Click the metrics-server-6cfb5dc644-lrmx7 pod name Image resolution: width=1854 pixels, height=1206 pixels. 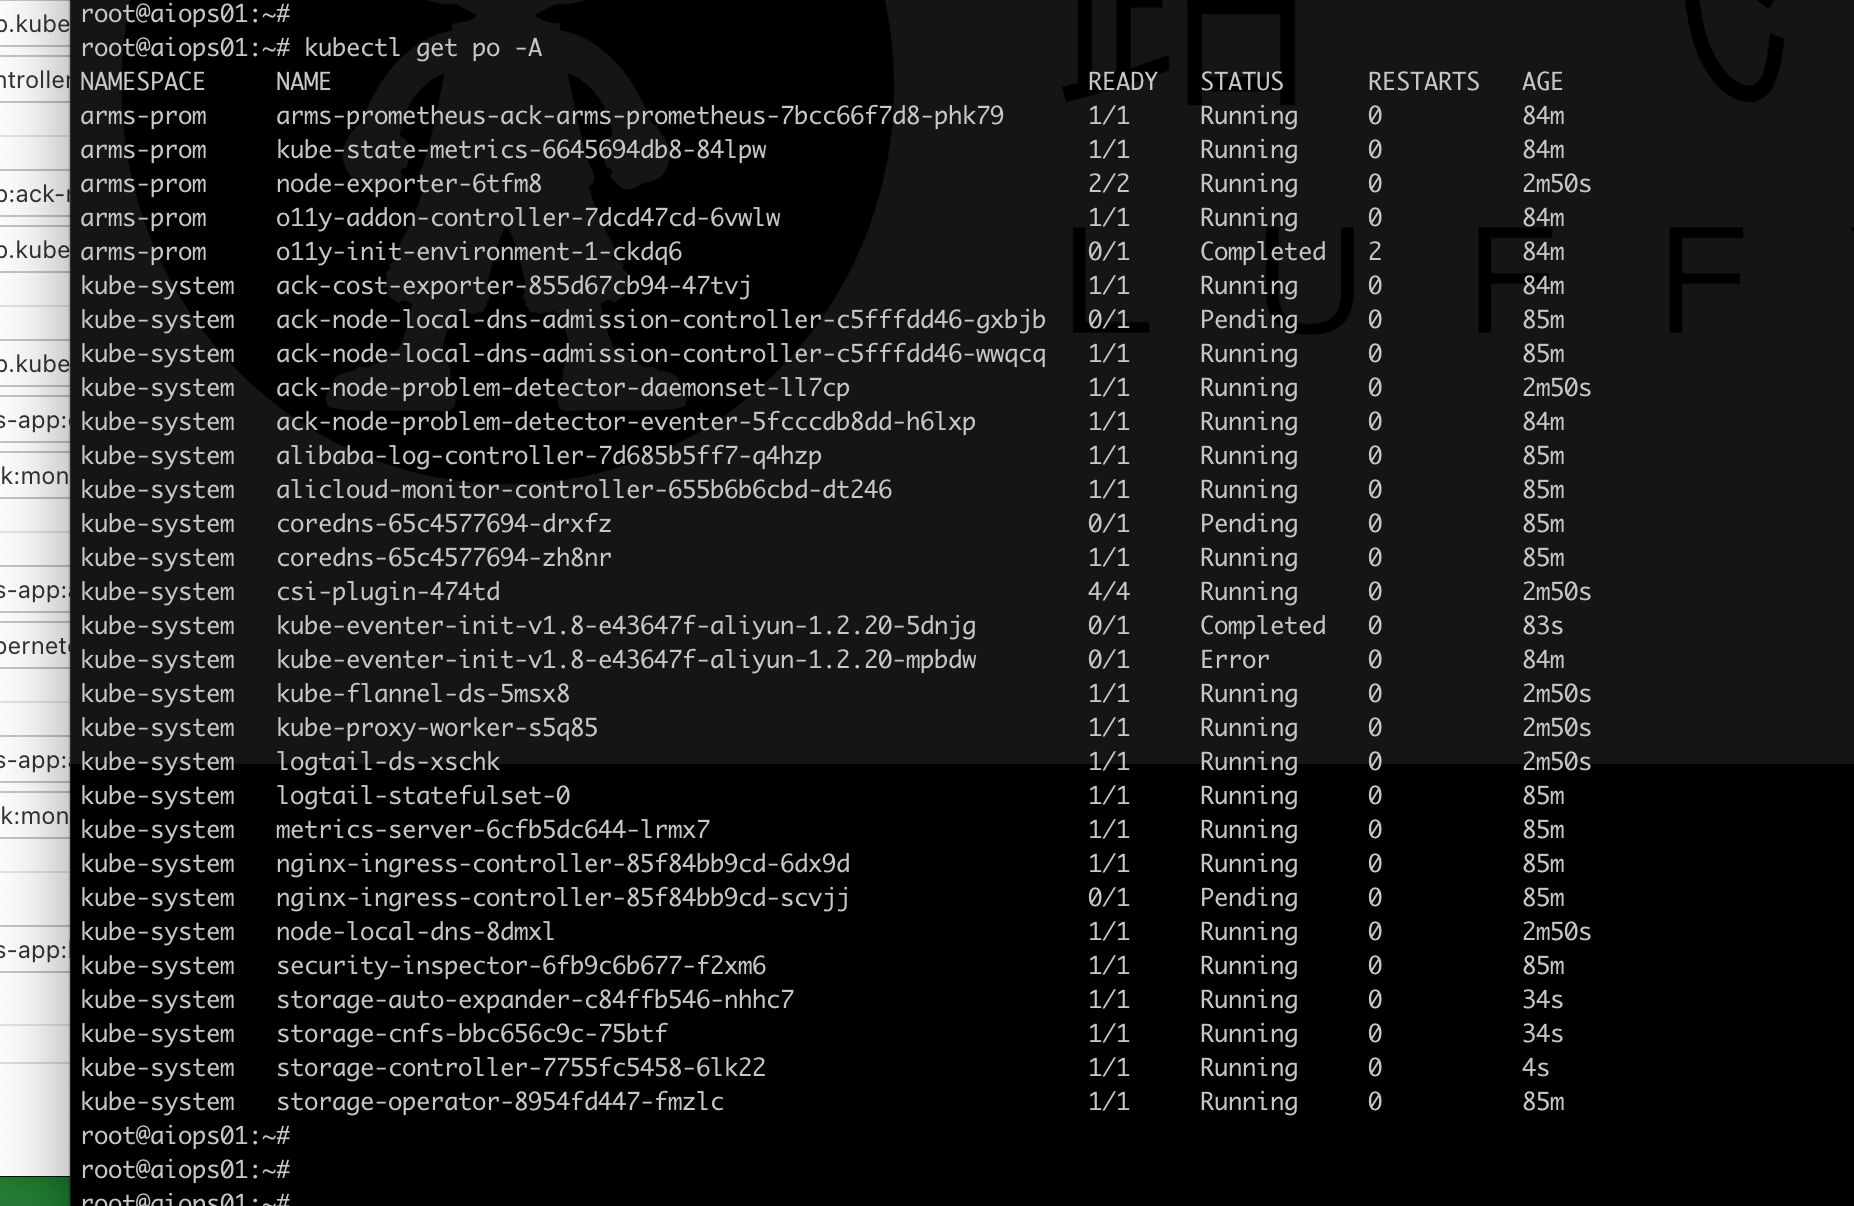click(493, 830)
